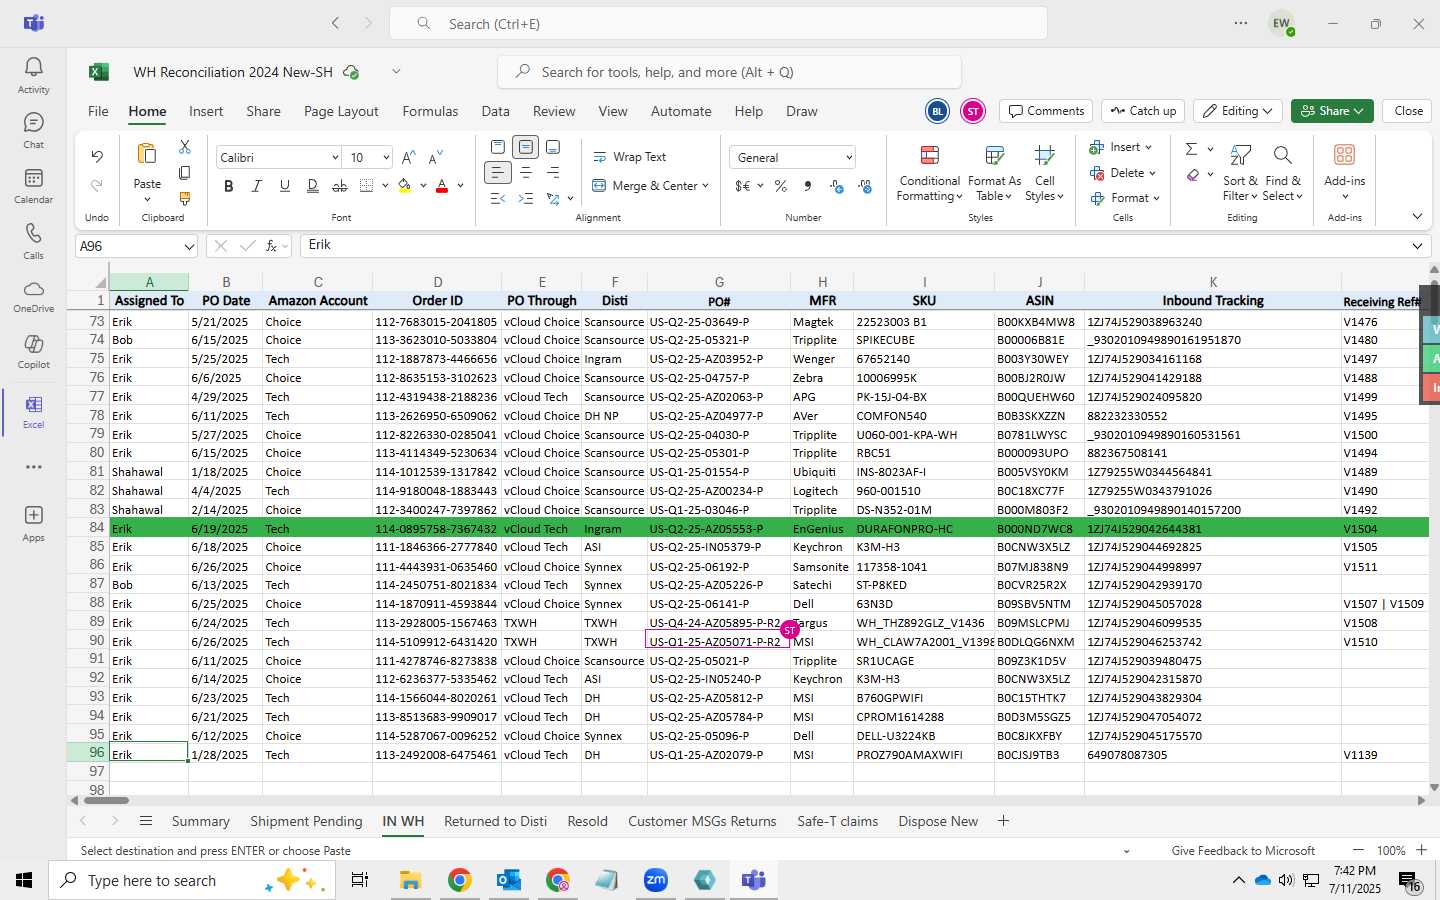Click the insert function fx icon
Screen dimensions: 1440x900
(271, 246)
